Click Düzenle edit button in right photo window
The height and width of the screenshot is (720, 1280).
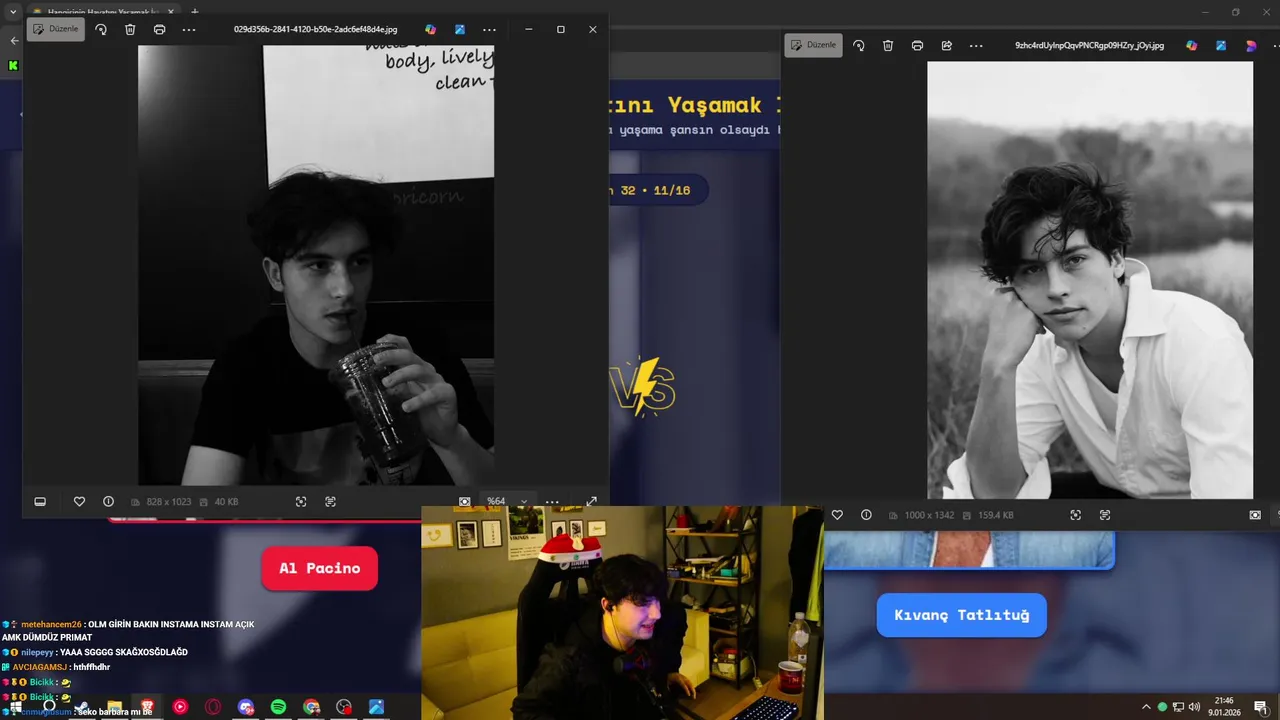click(x=813, y=45)
